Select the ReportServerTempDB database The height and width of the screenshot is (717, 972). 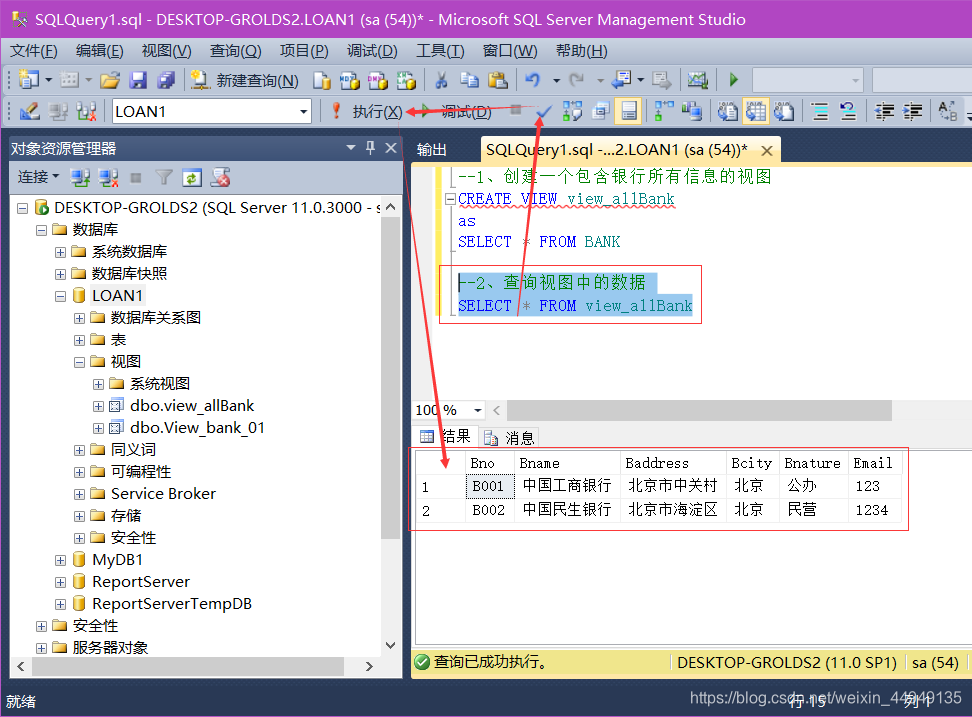click(x=172, y=604)
